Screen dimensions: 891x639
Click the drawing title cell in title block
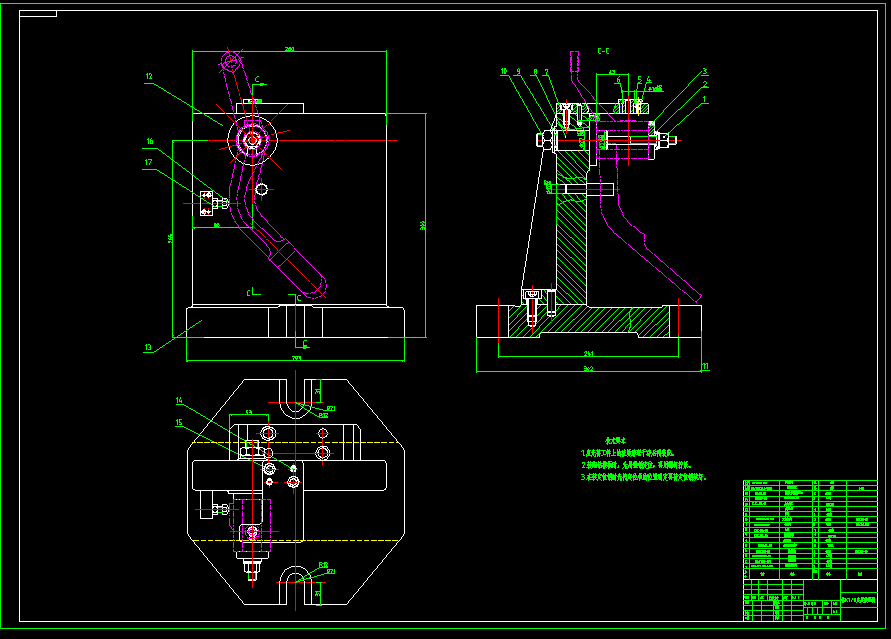click(859, 600)
